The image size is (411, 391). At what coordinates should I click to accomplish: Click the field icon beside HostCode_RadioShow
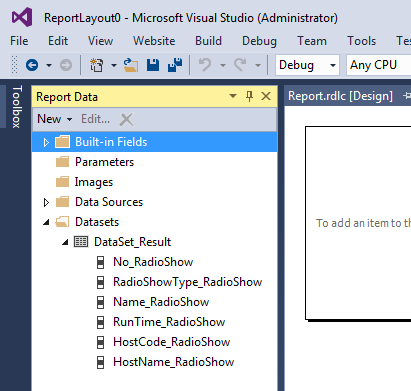(100, 342)
